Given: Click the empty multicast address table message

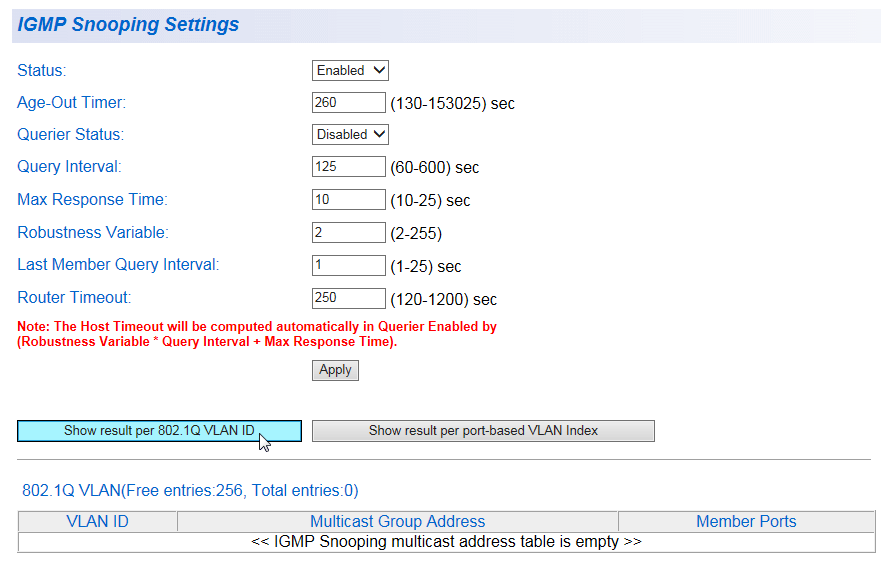Looking at the screenshot, I should [446, 542].
